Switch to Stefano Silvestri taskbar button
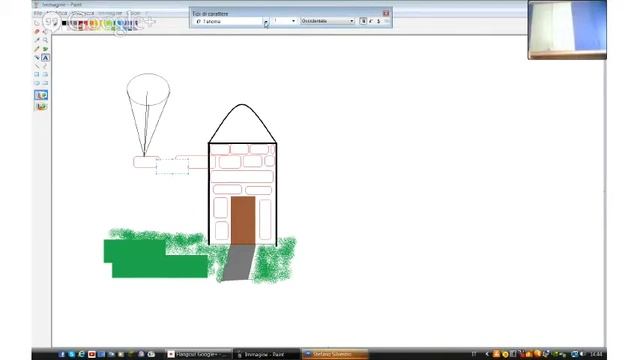 pyautogui.click(x=335, y=354)
